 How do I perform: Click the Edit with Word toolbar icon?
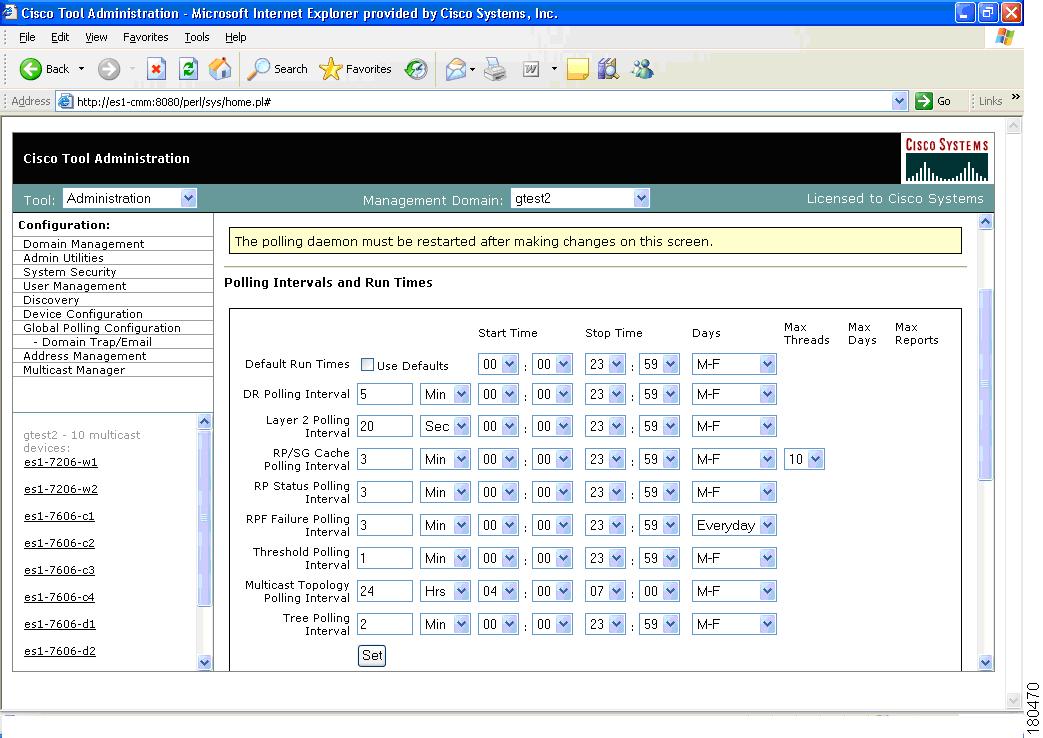531,69
